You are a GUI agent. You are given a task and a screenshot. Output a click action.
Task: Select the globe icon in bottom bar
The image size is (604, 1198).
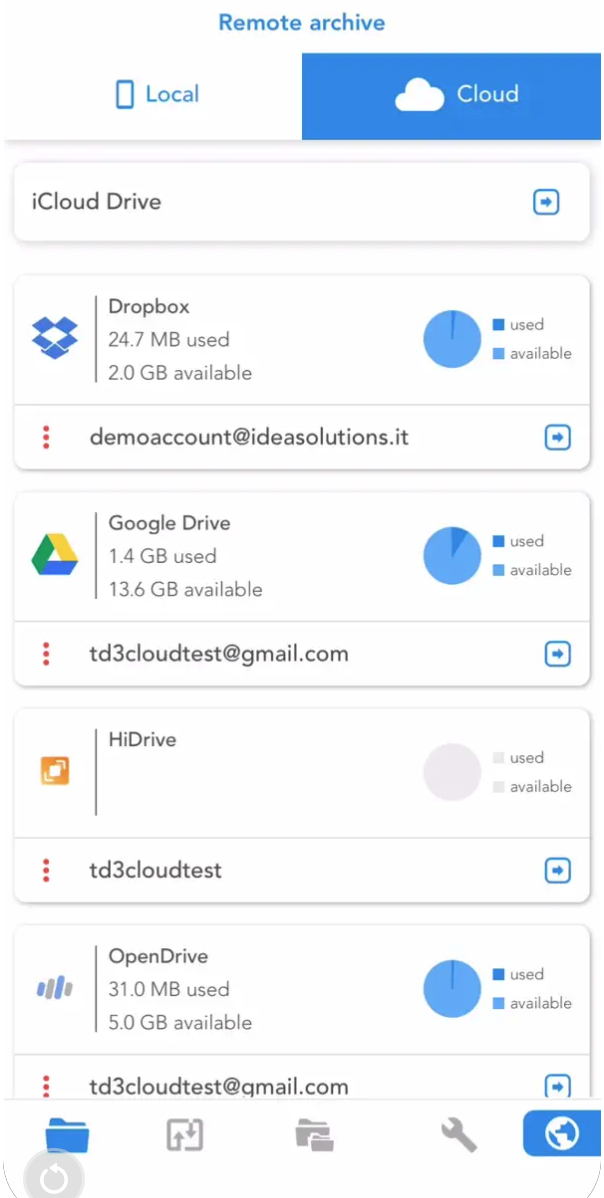click(x=561, y=1134)
